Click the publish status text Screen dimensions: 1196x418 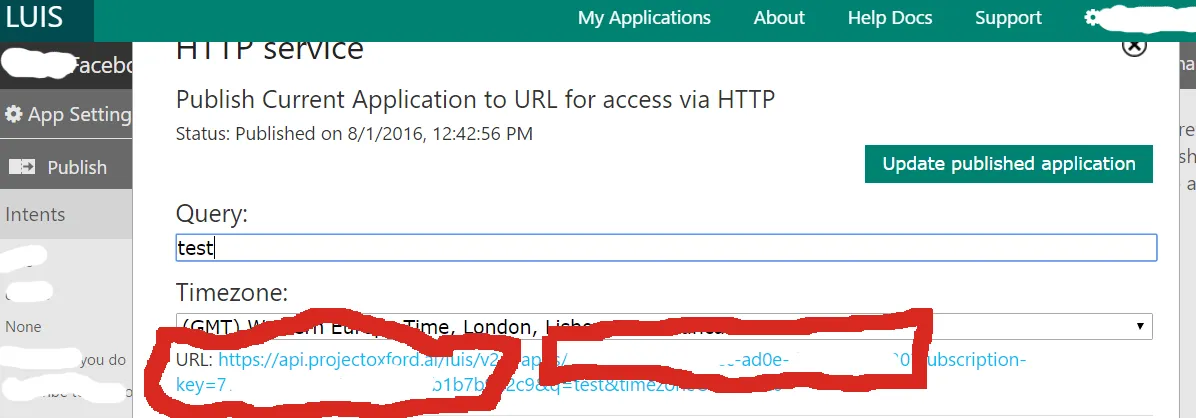(x=354, y=134)
